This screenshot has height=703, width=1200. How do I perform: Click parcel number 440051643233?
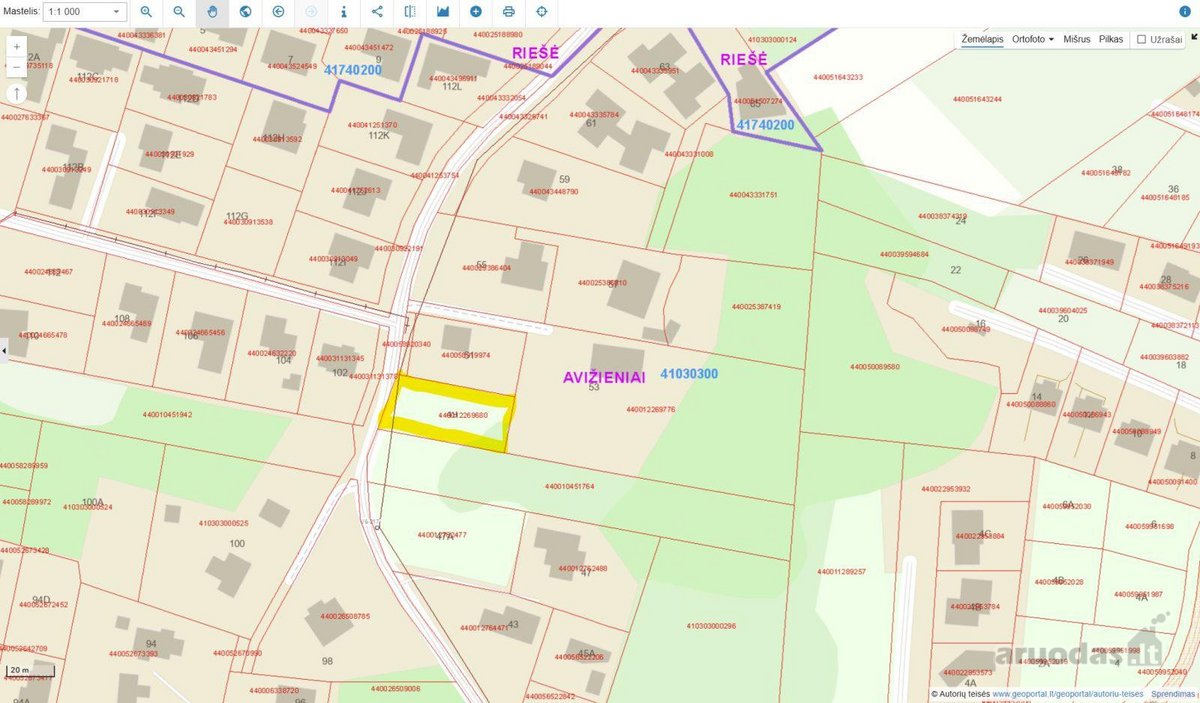tap(837, 77)
